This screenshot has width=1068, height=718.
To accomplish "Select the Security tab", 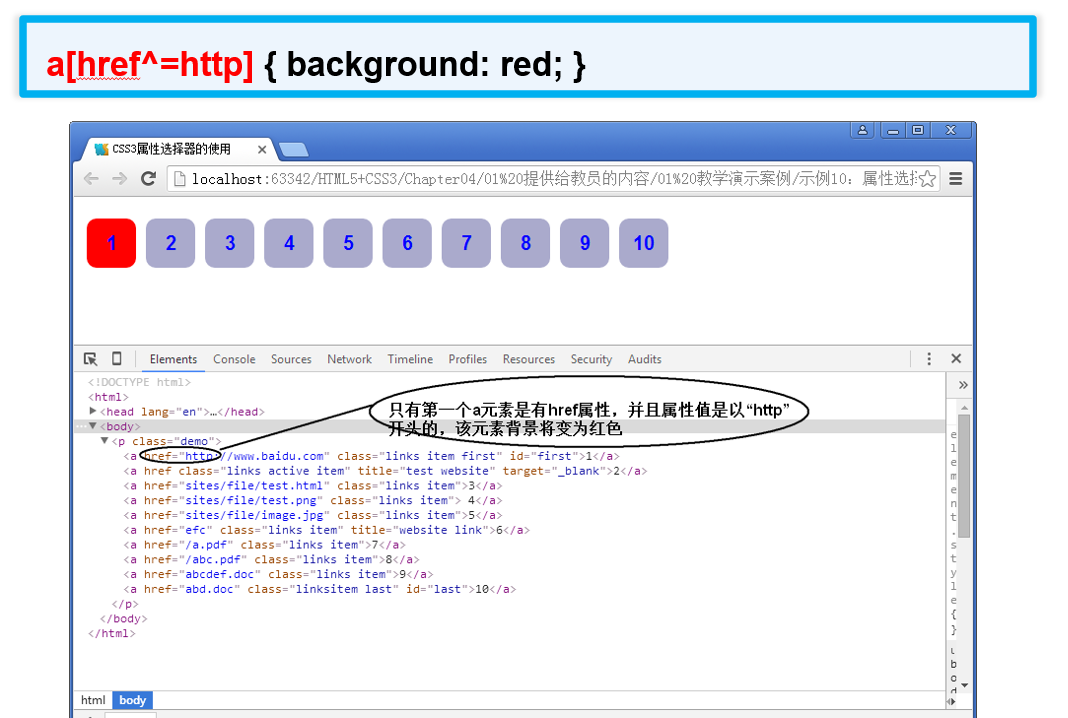I will (x=591, y=359).
